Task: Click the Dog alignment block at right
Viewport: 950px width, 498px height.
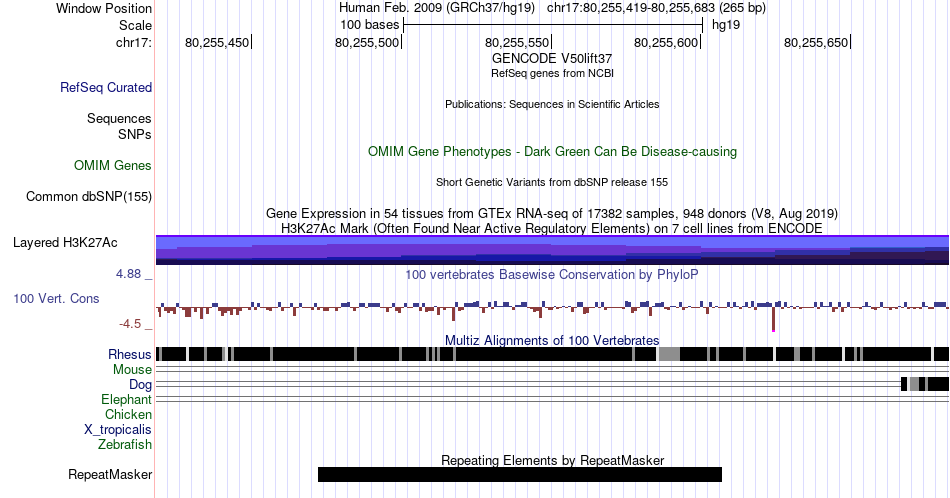Action: [925, 384]
